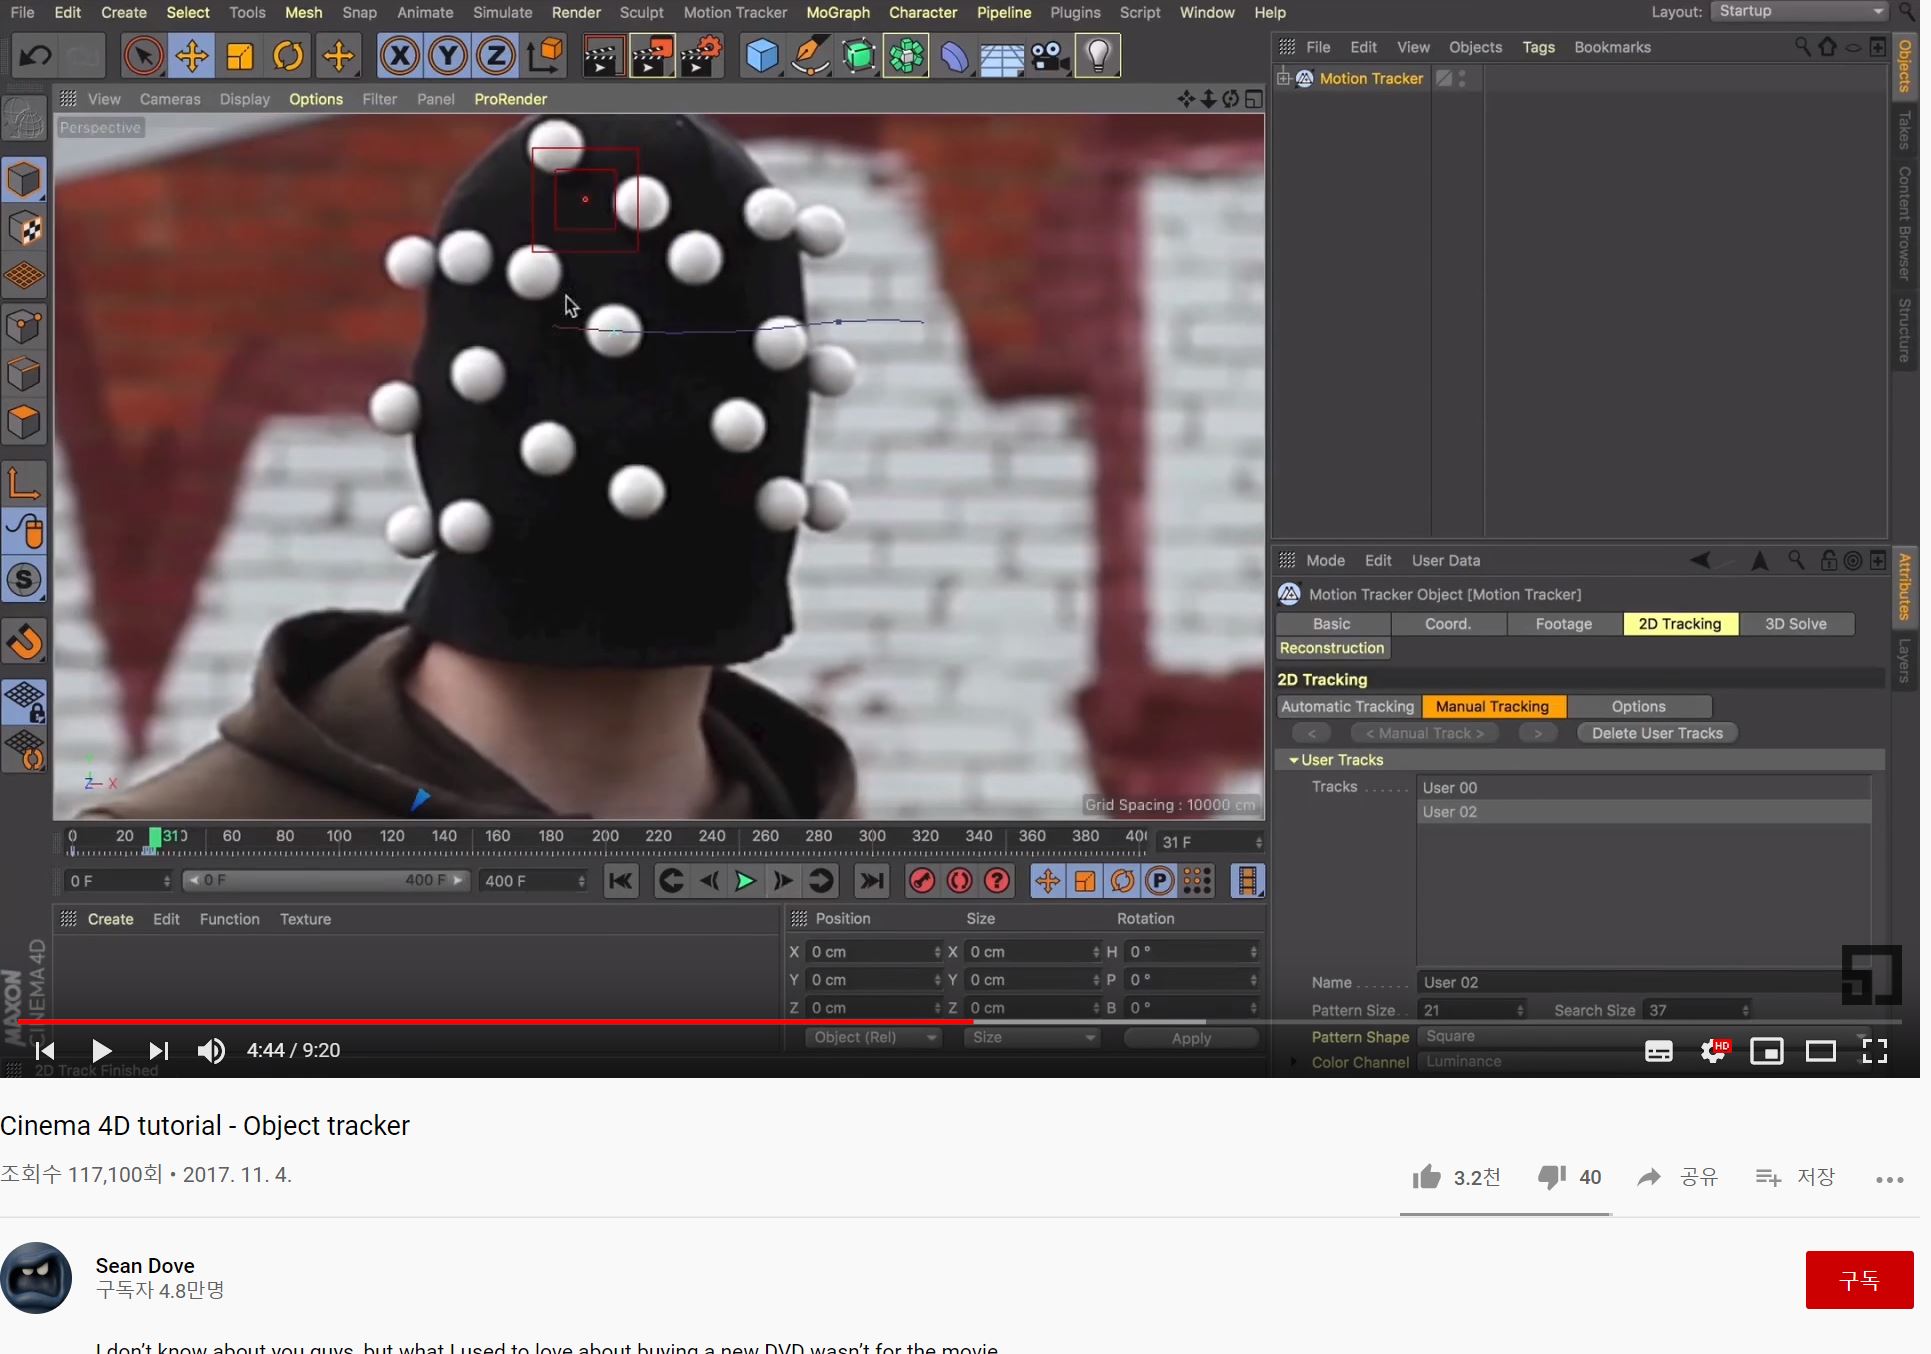Click Record Active Objects button
The image size is (1931, 1354).
(x=922, y=881)
